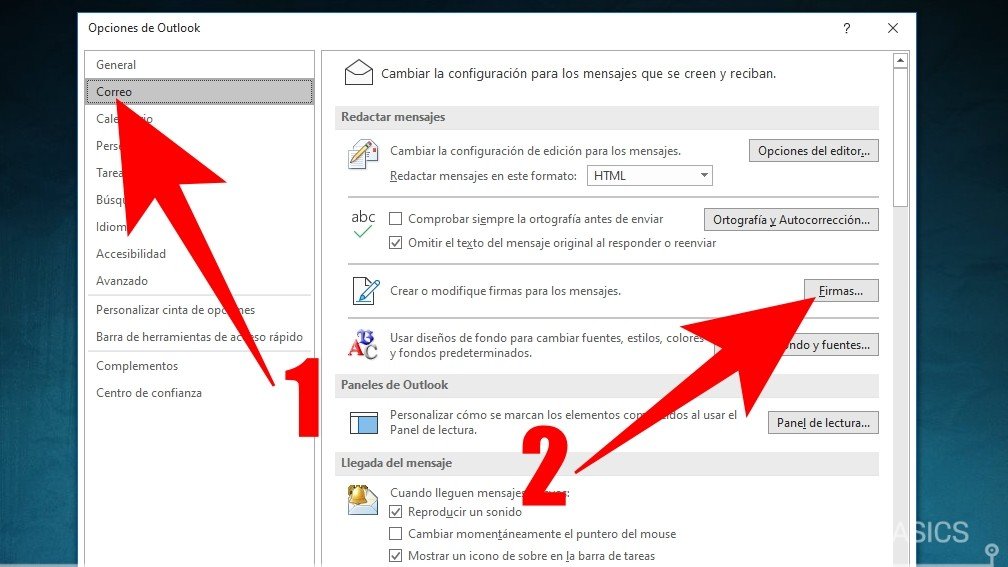Image resolution: width=1008 pixels, height=567 pixels.
Task: Click the Reading pane layout icon
Action: pos(364,423)
